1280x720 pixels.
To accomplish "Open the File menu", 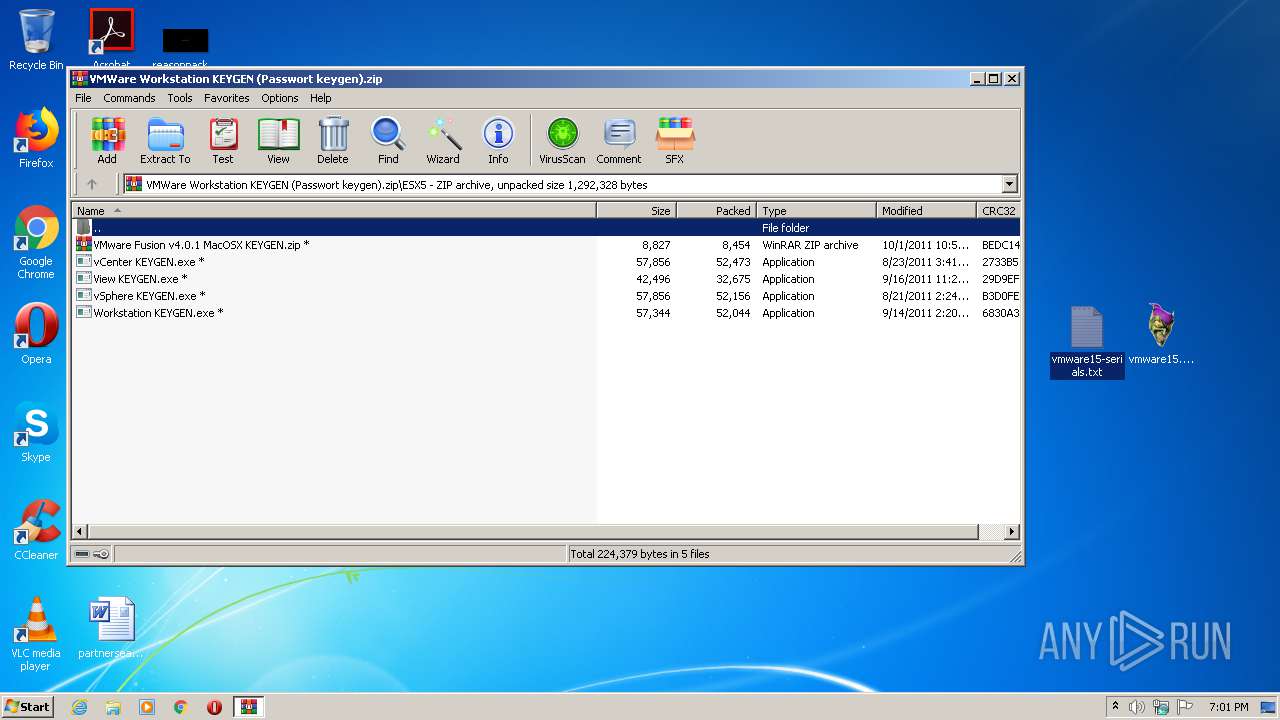I will (83, 98).
